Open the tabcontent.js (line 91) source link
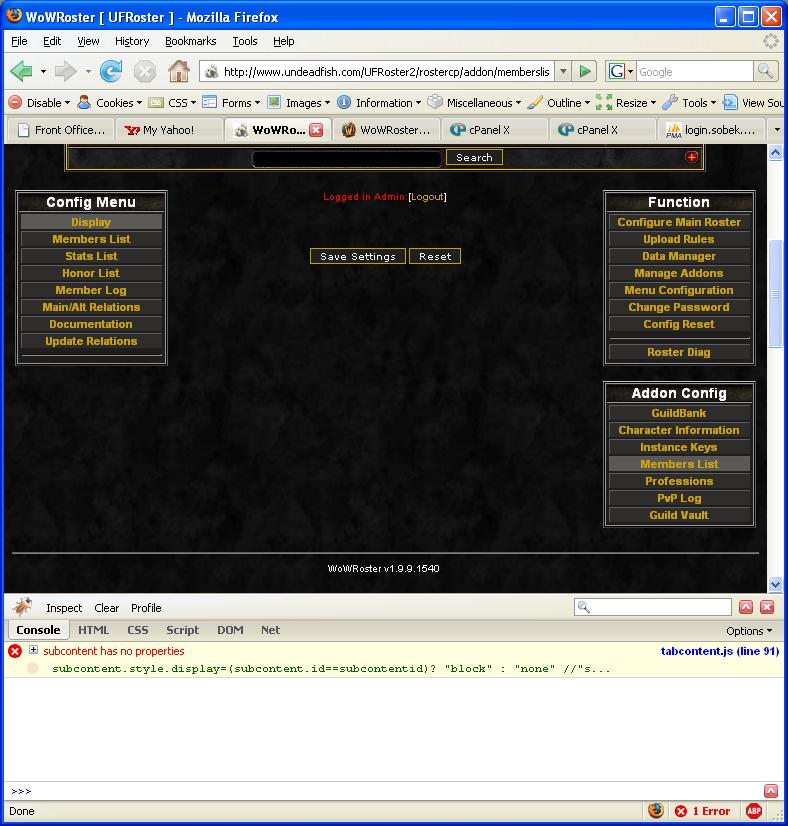This screenshot has height=826, width=788. point(720,651)
